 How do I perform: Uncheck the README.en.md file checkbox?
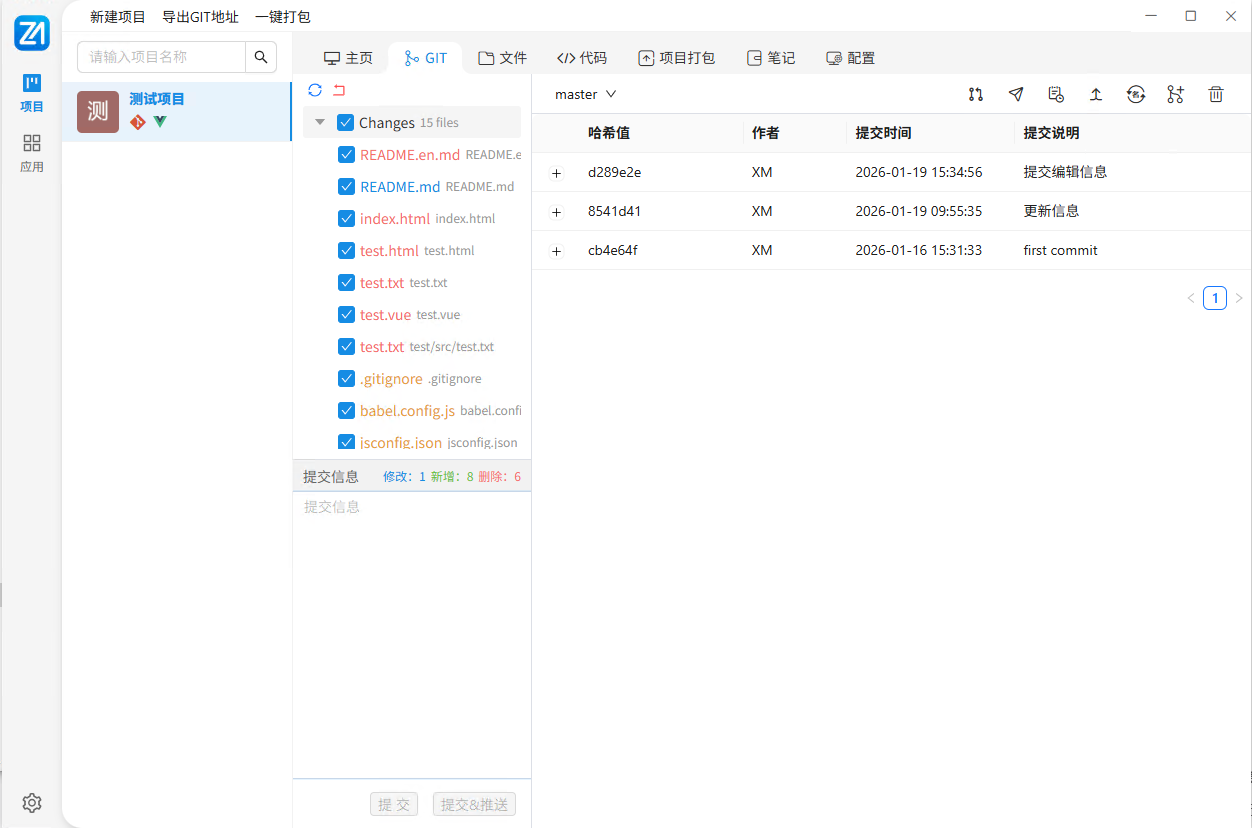pos(347,155)
